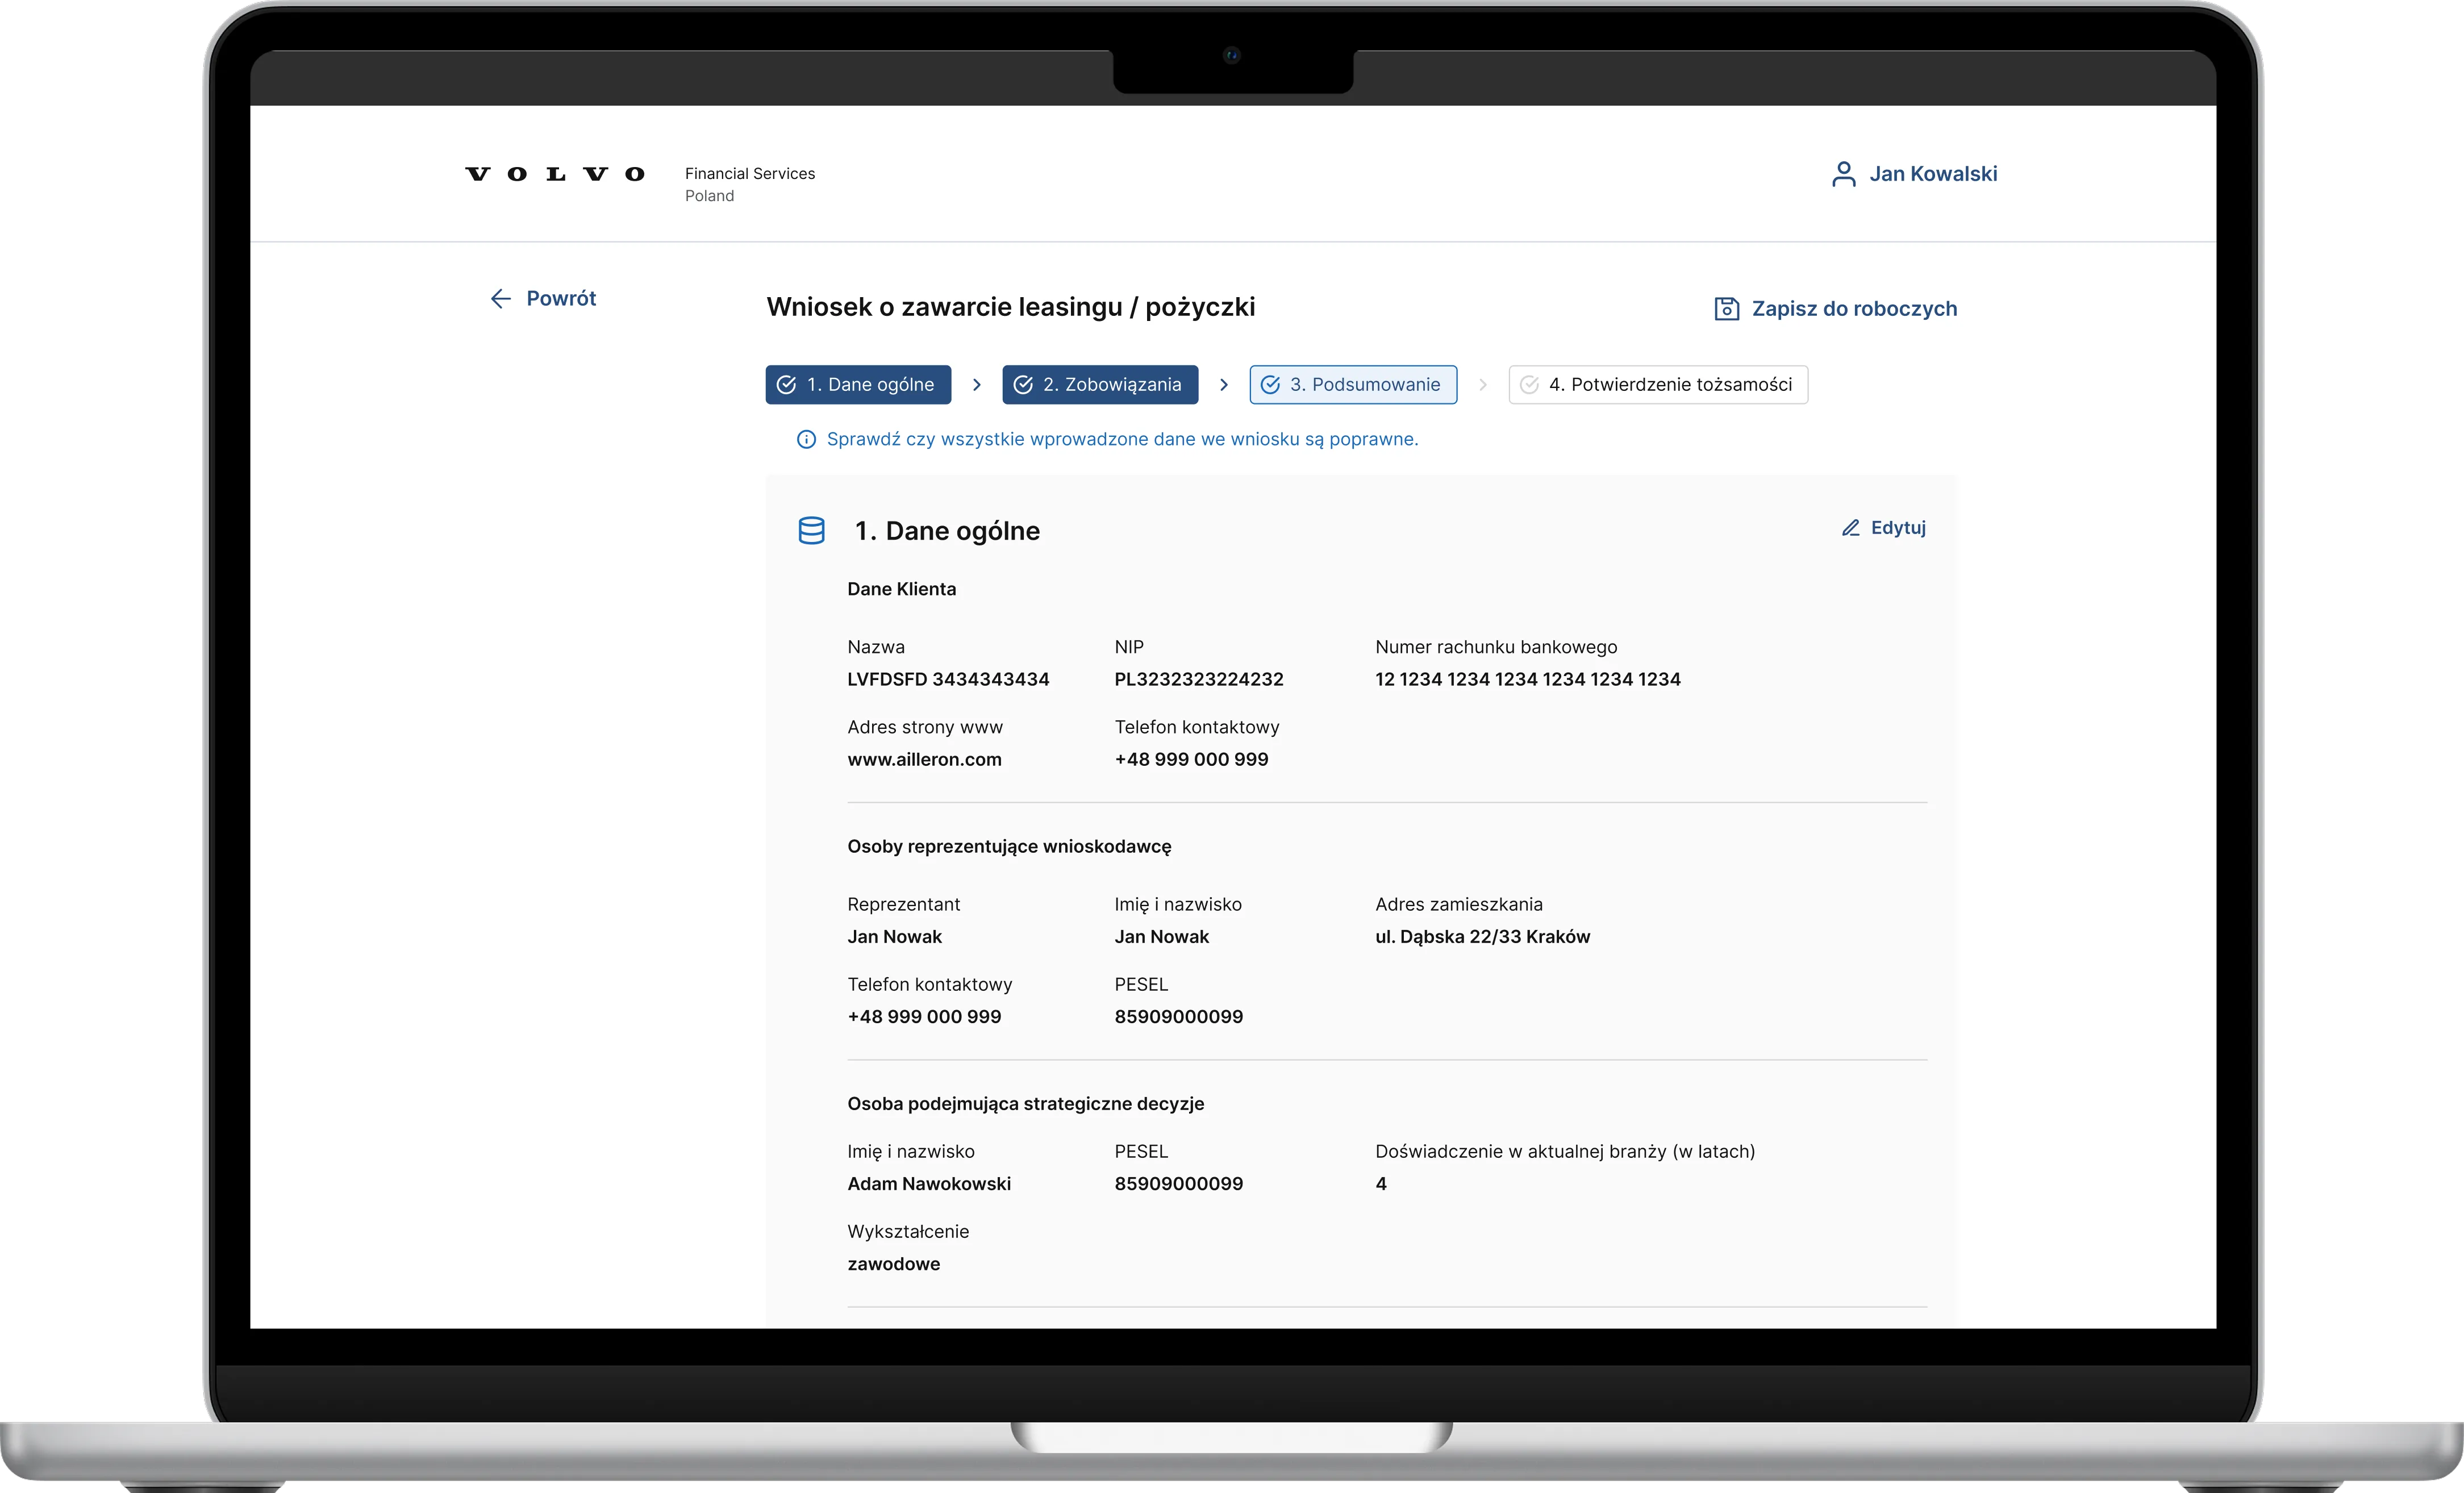Click the chevron after Zobowiązania step
The width and height of the screenshot is (2464, 1493).
tap(1224, 385)
